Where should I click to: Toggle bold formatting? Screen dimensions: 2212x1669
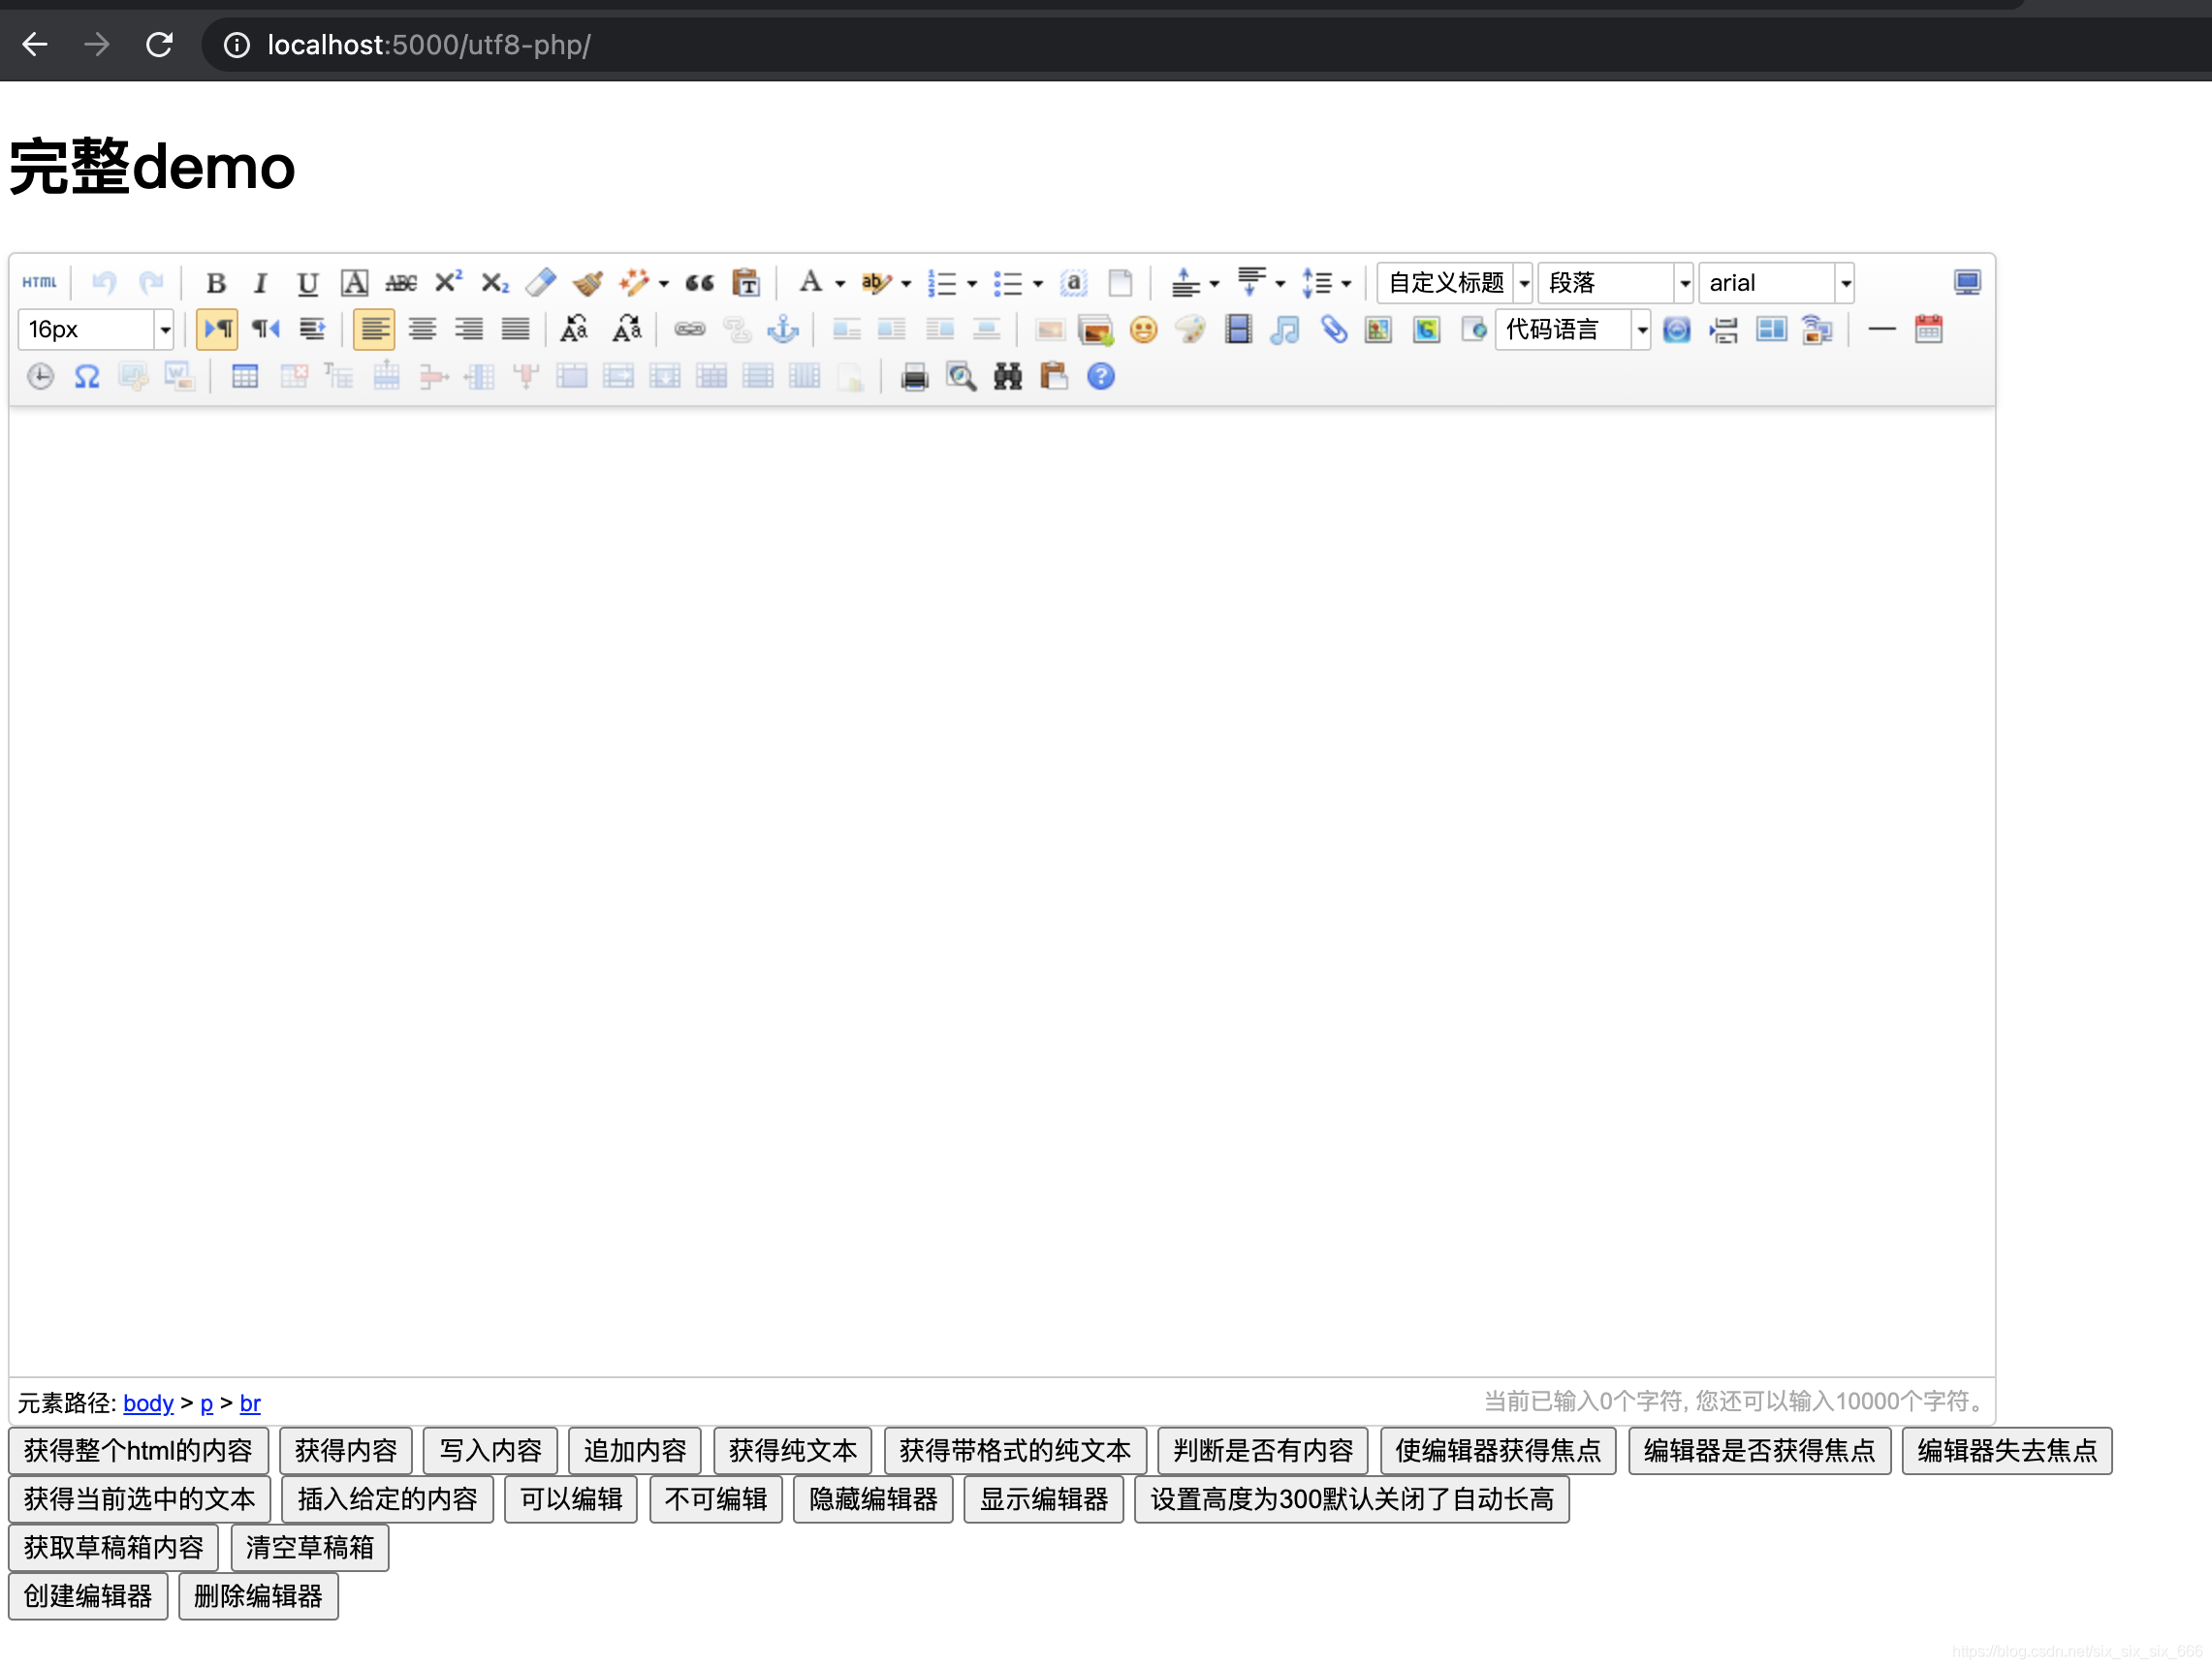tap(215, 283)
